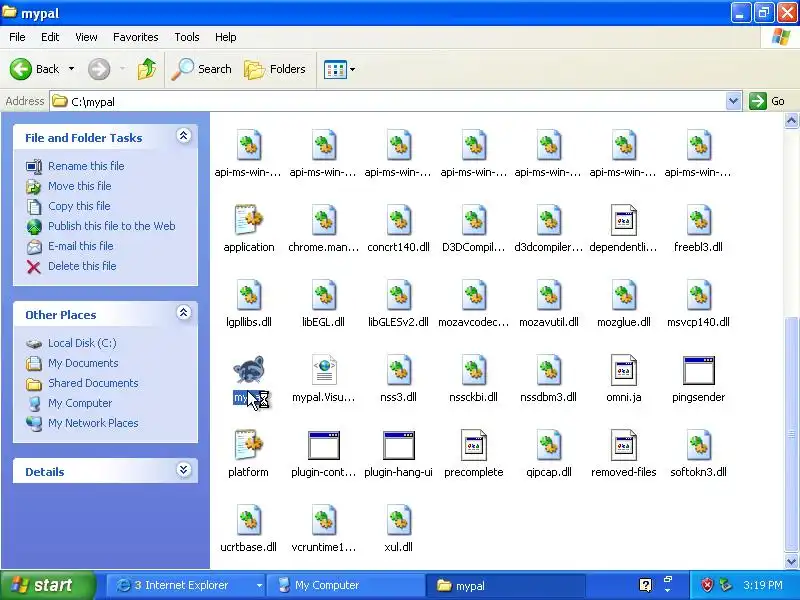This screenshot has height=600, width=800.
Task: Click the scroll up arrow
Action: (x=791, y=120)
